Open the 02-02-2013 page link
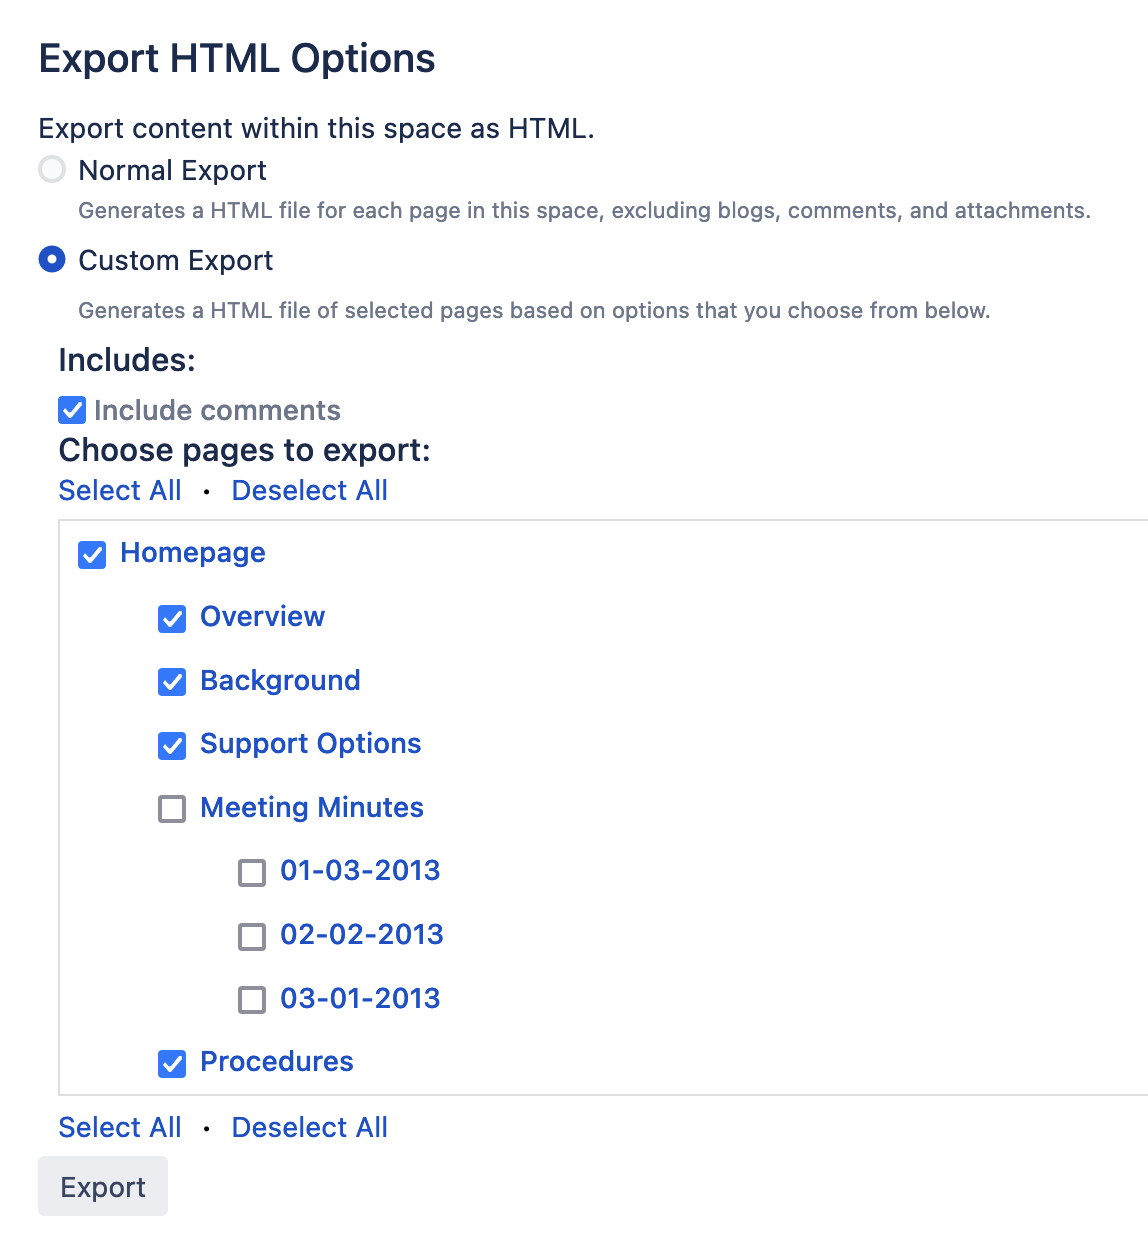This screenshot has height=1250, width=1148. tap(362, 934)
